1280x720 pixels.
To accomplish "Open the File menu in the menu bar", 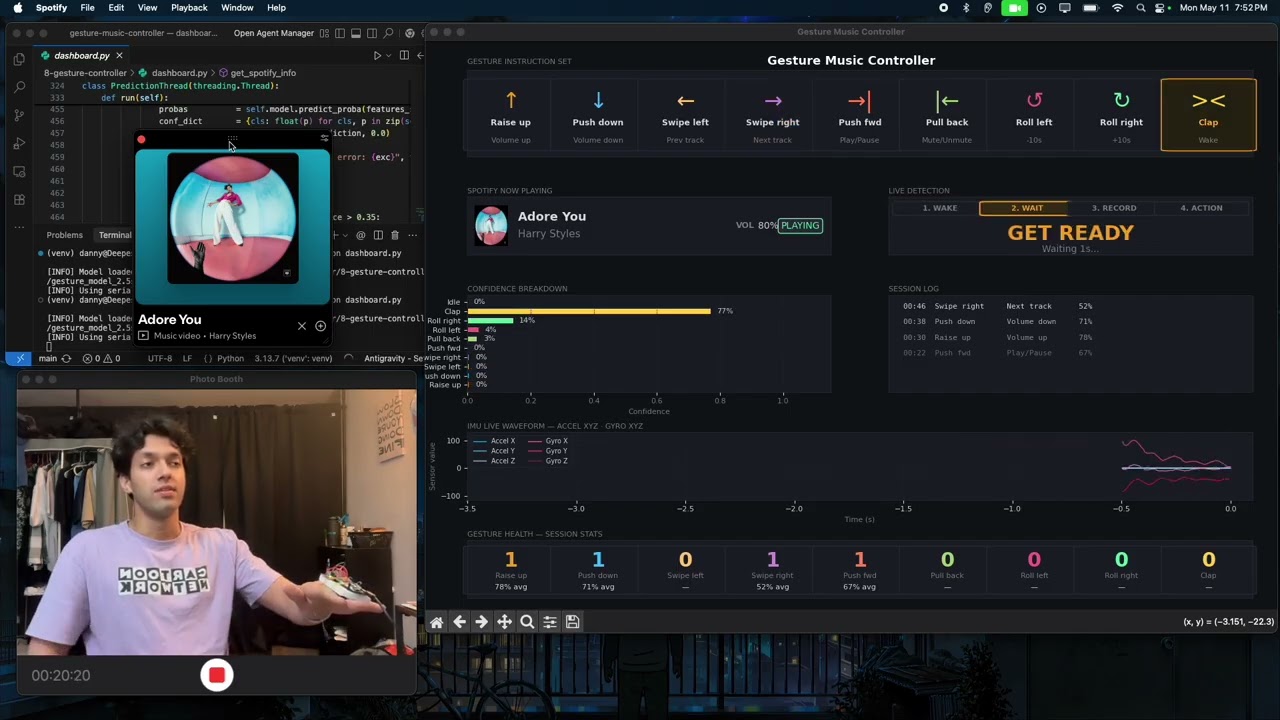I will (x=88, y=8).
